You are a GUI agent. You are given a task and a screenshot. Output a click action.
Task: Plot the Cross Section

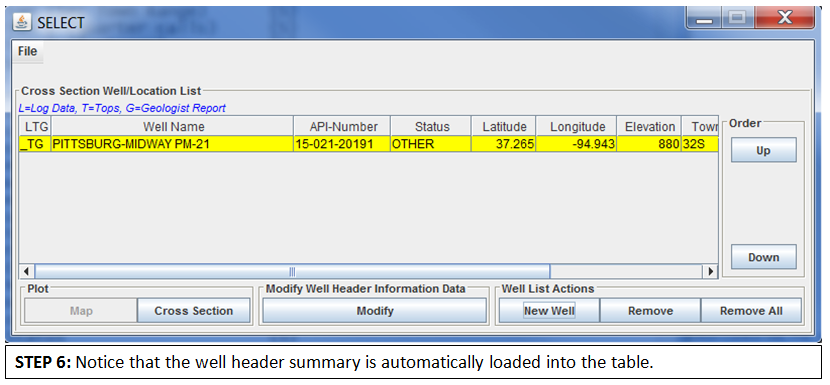tap(194, 311)
